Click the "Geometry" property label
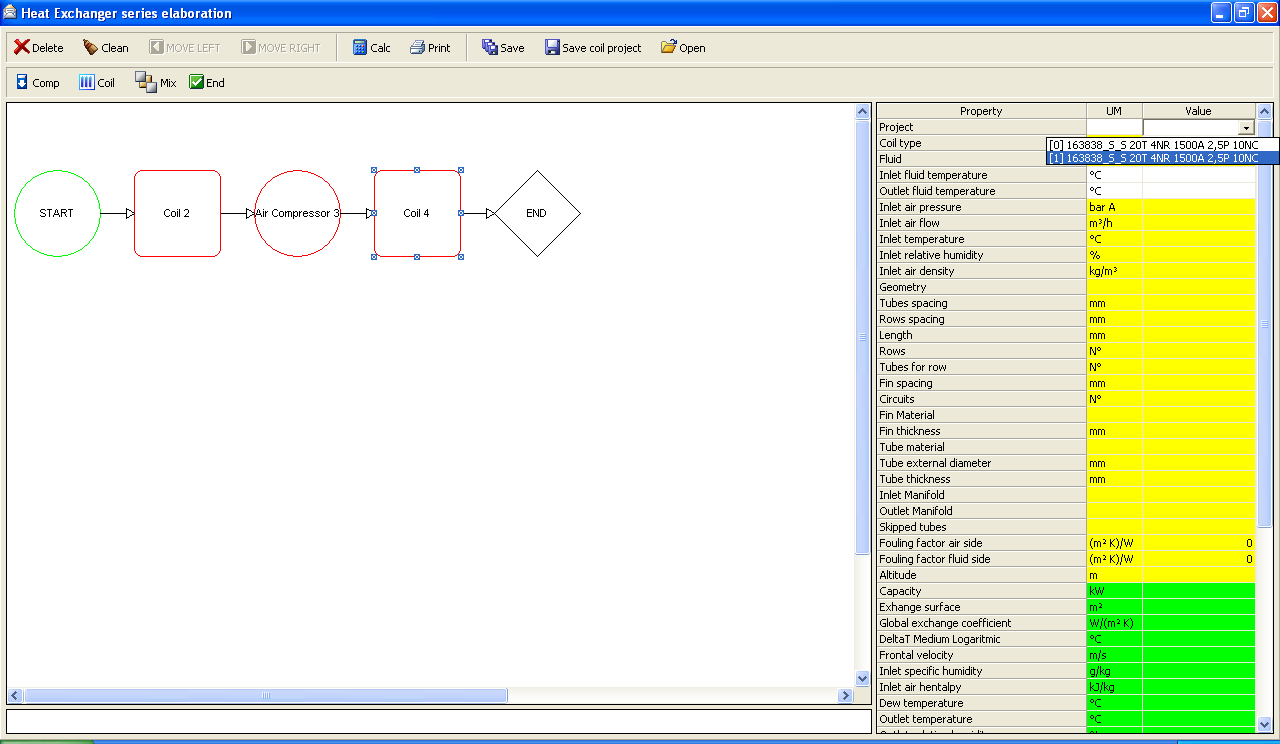Screen dimensions: 1280x744 pyautogui.click(x=903, y=287)
